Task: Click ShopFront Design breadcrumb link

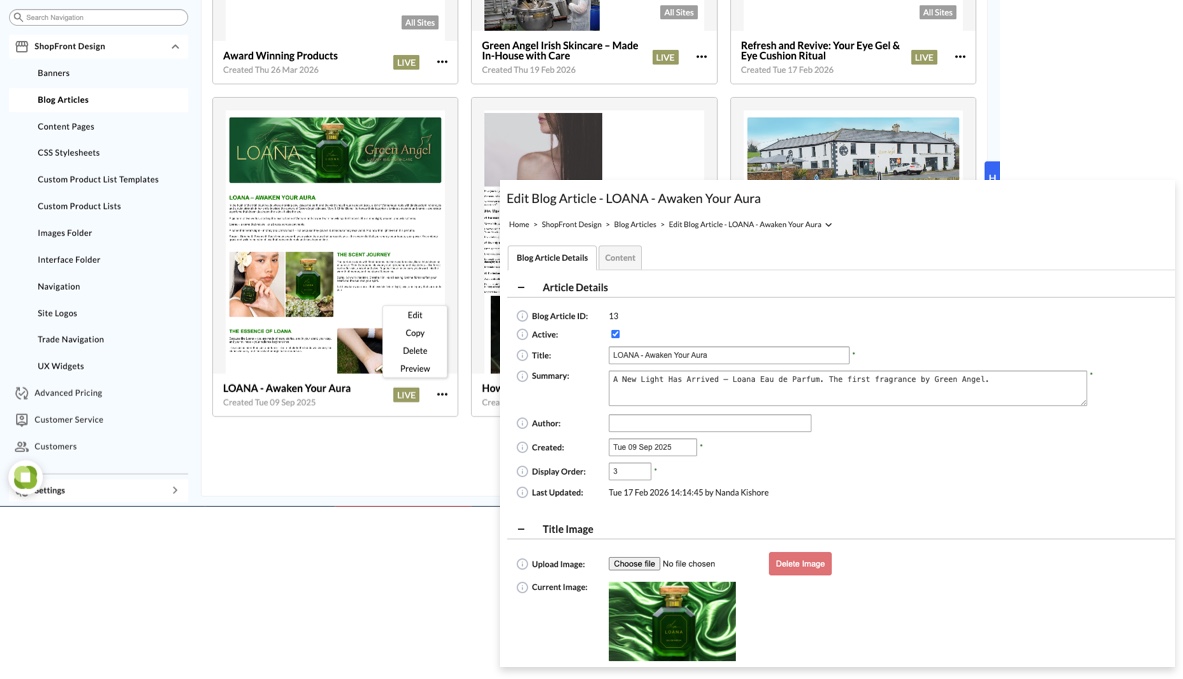Action: coord(571,225)
